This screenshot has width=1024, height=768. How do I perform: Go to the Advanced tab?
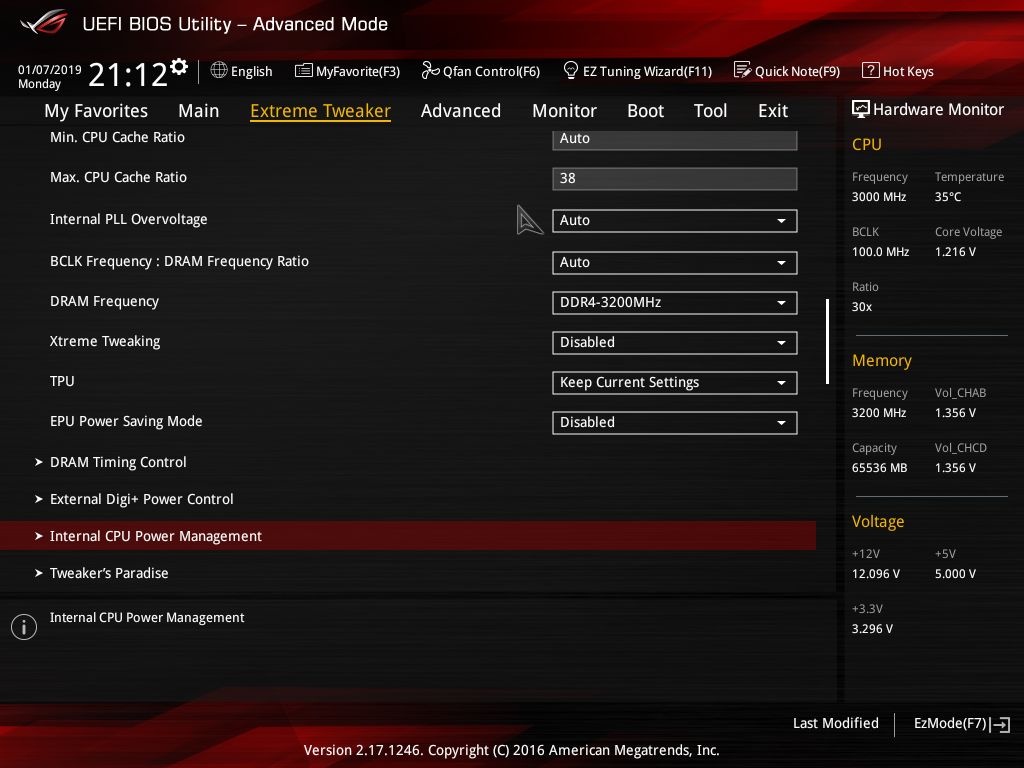(x=461, y=110)
